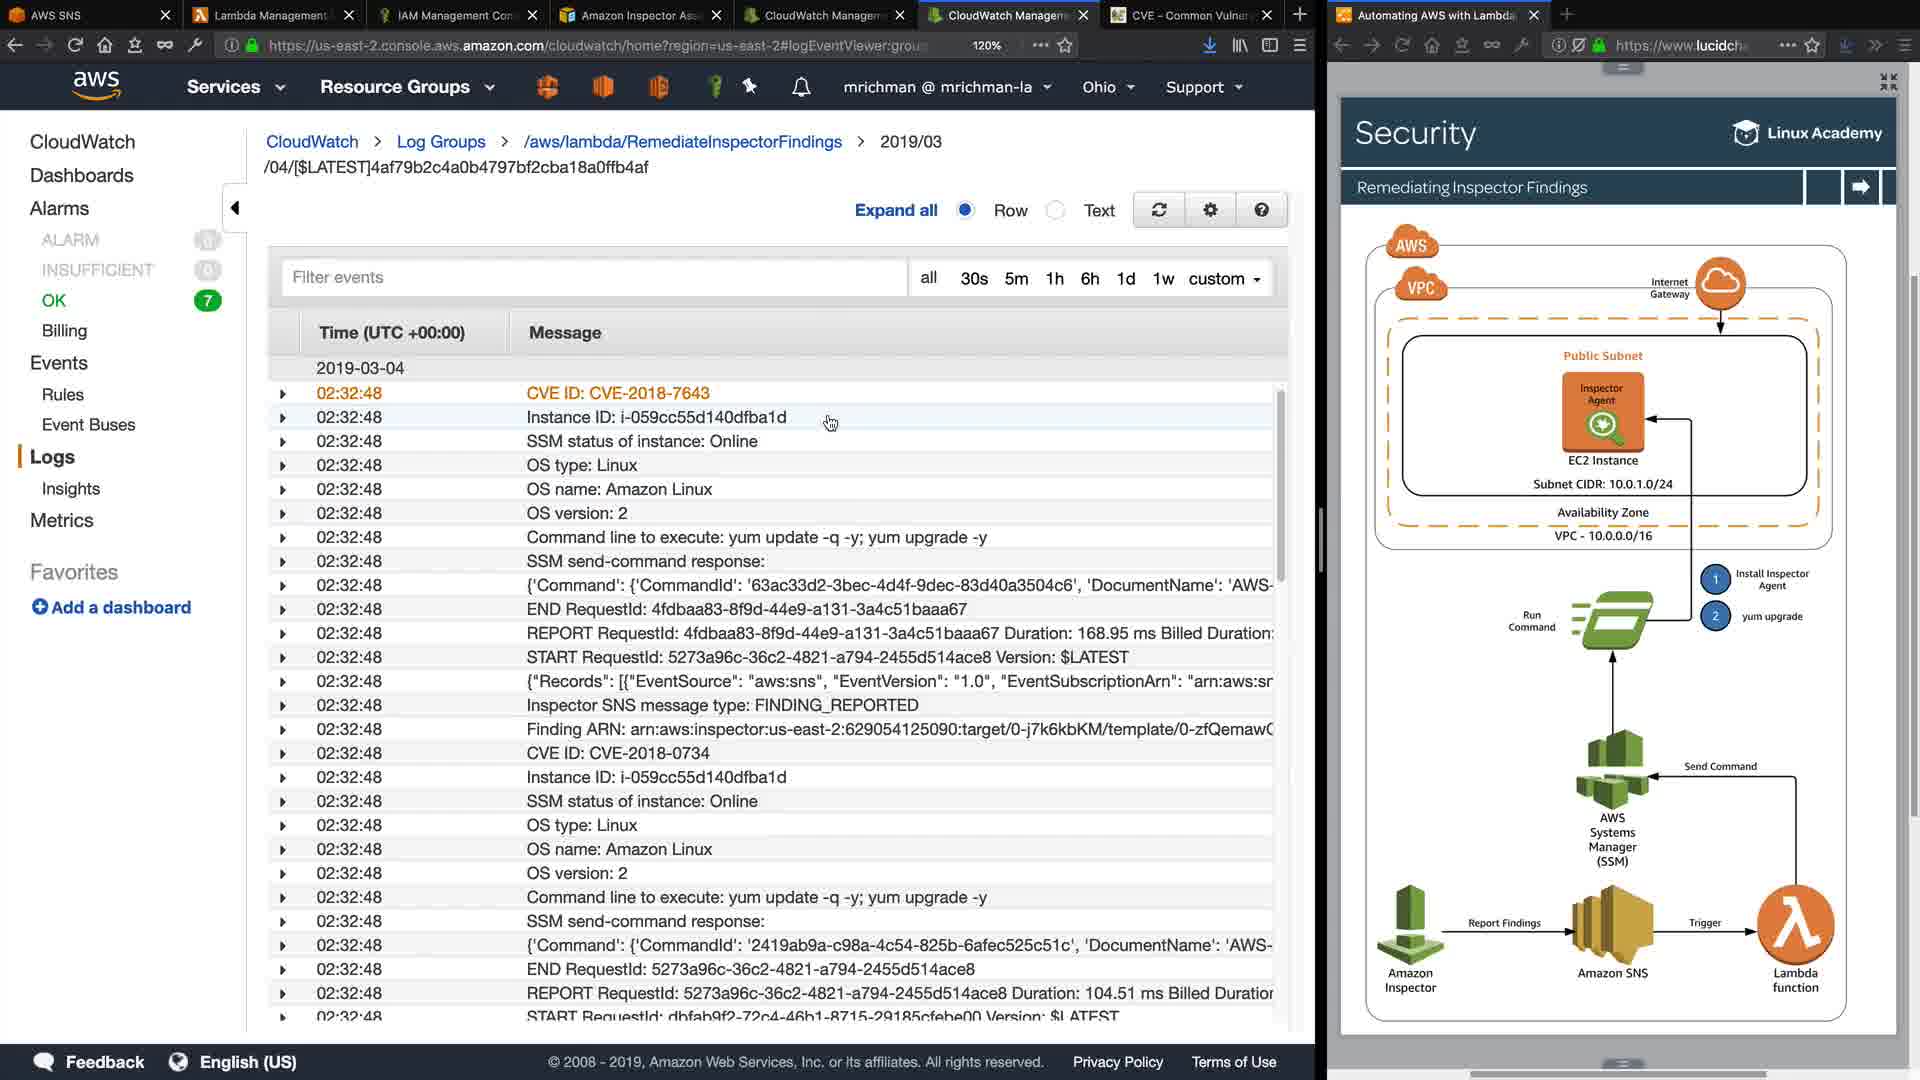Click the help question mark icon

pos(1261,210)
